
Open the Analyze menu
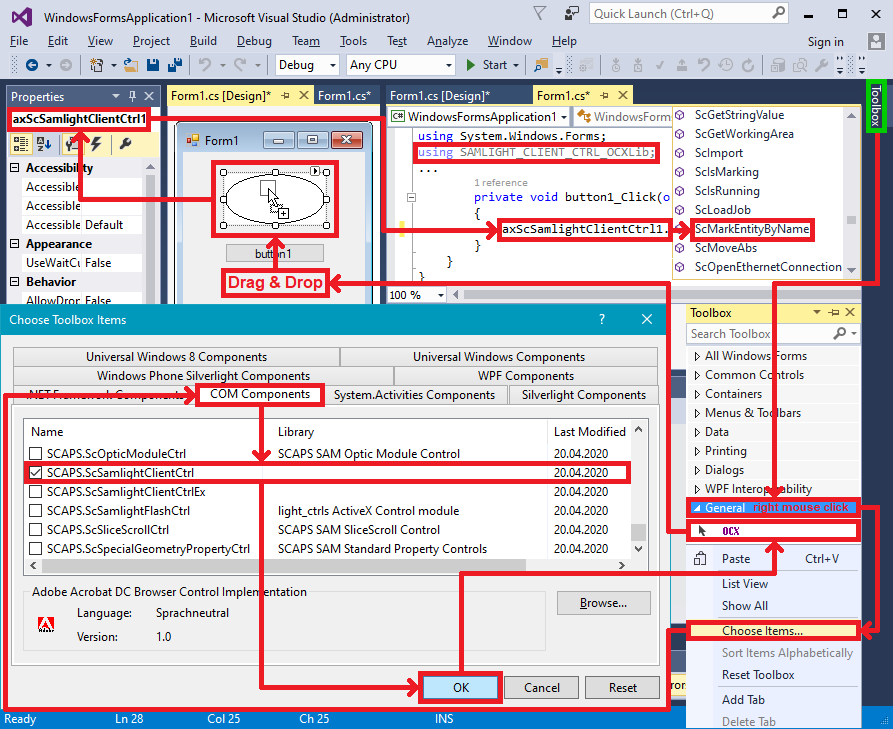point(448,41)
